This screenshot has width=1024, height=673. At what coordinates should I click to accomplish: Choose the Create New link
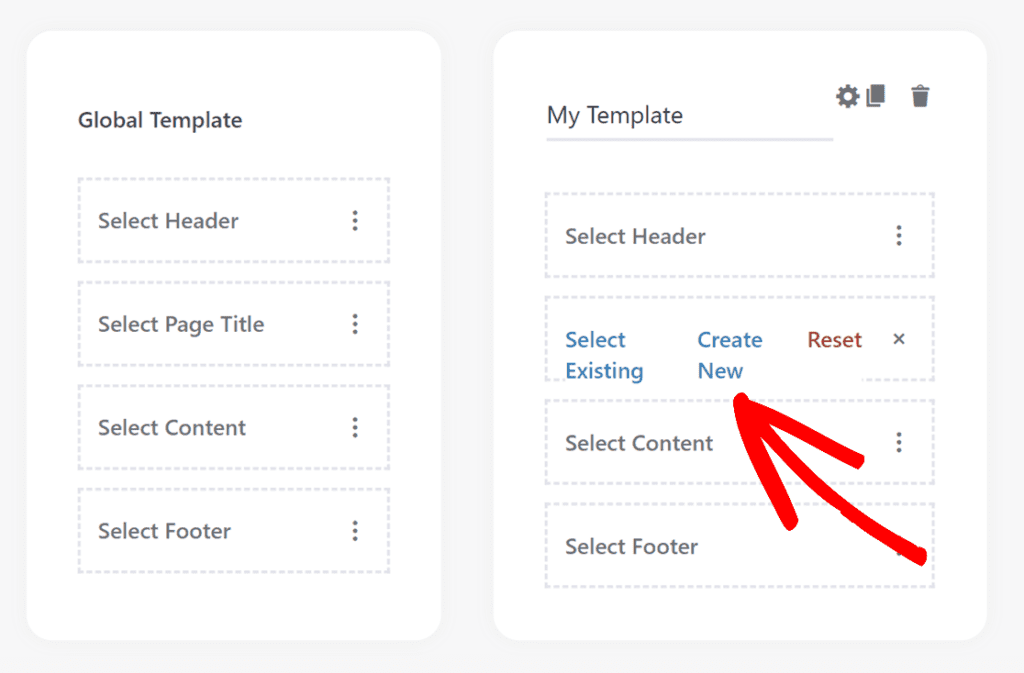point(729,355)
